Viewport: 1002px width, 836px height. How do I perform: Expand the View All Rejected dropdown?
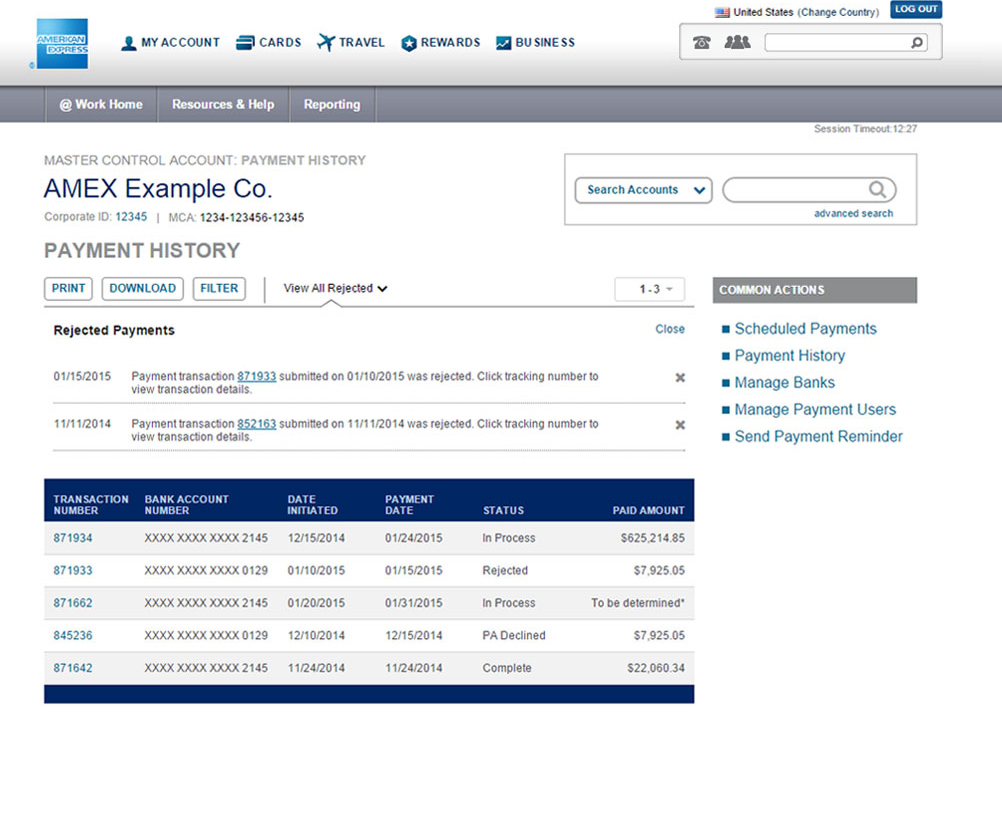pyautogui.click(x=335, y=288)
